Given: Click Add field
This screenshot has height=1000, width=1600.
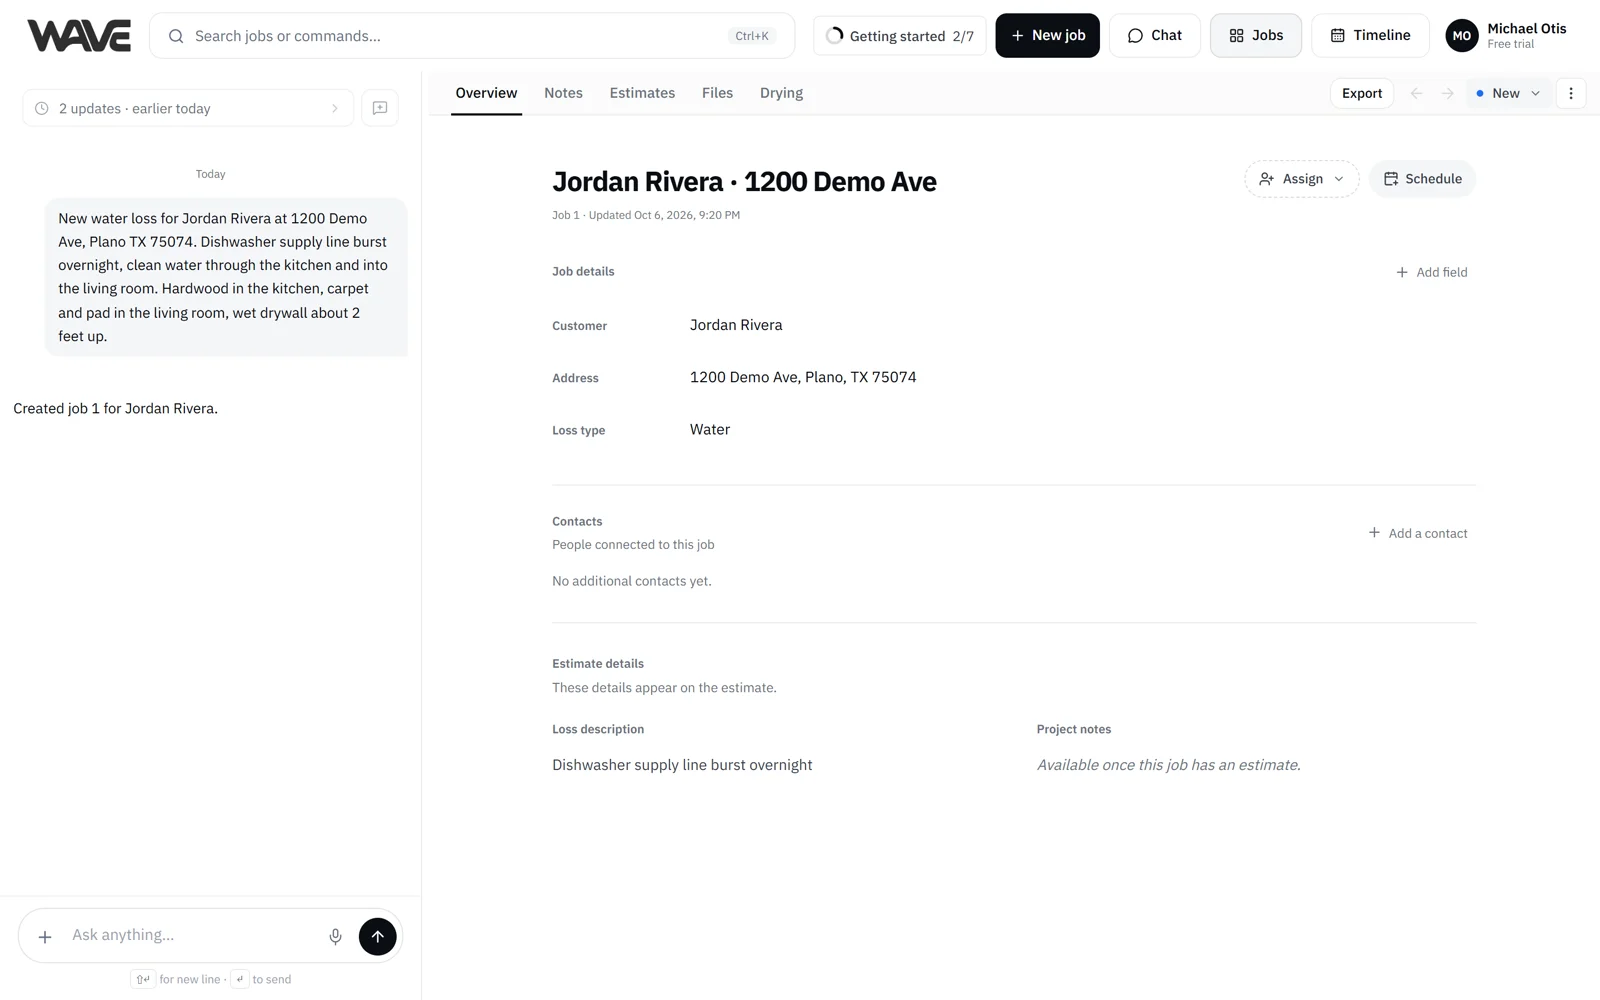Looking at the screenshot, I should 1432,272.
